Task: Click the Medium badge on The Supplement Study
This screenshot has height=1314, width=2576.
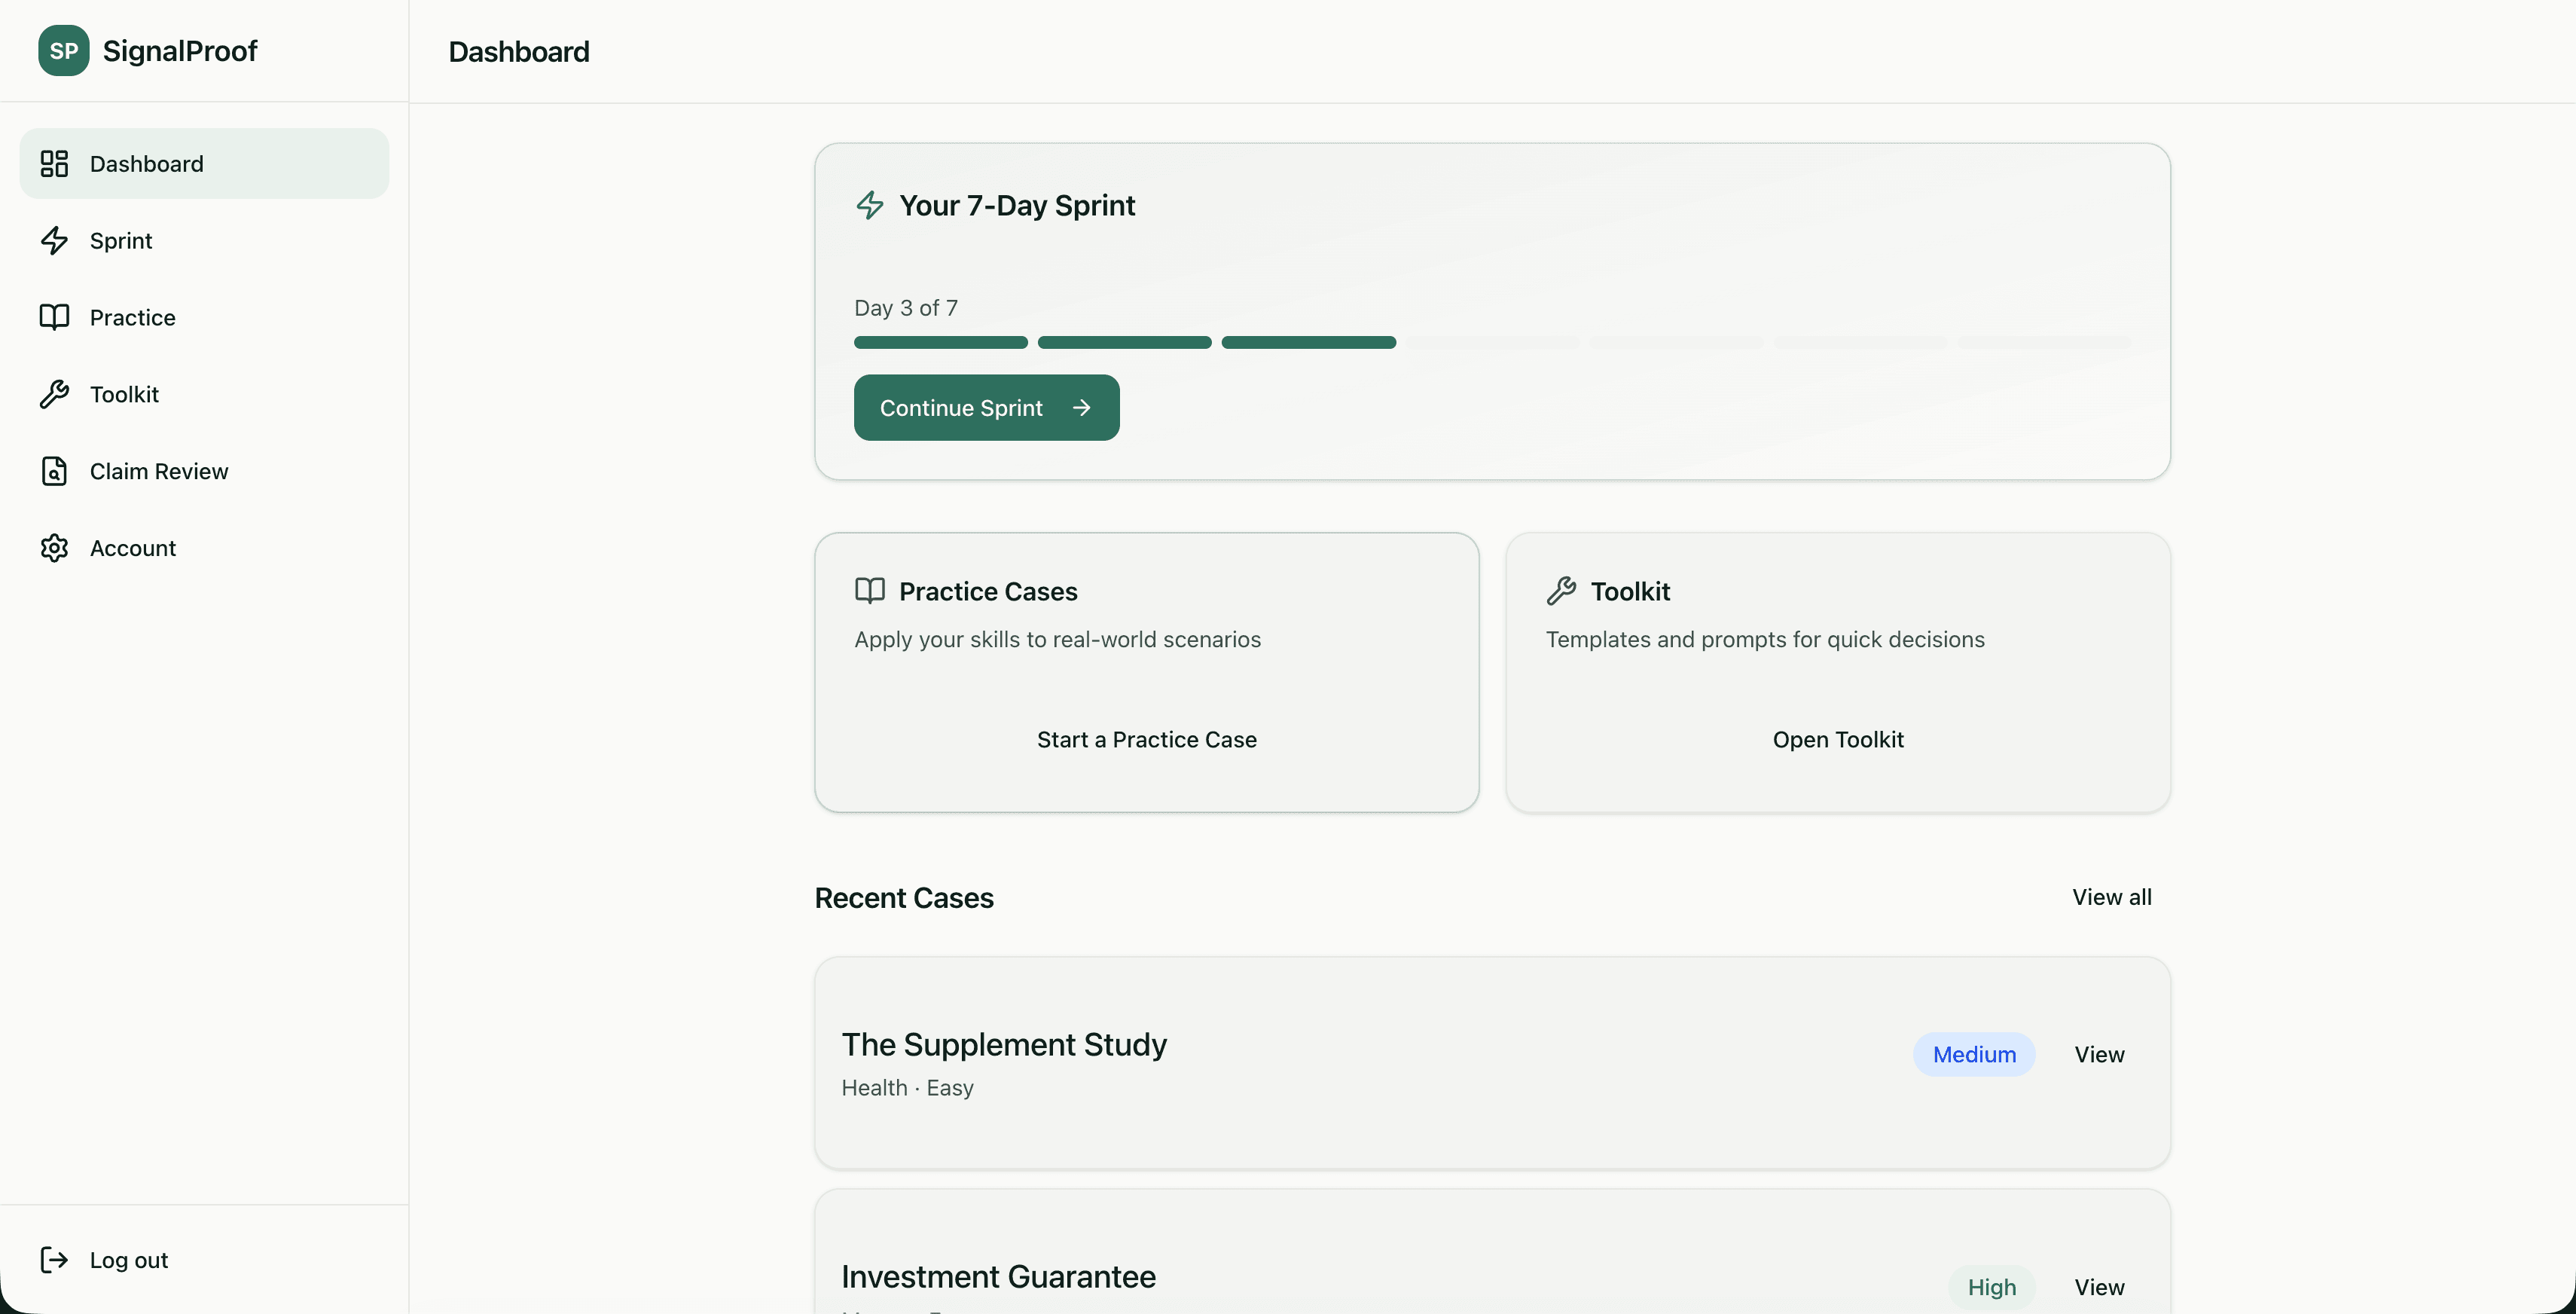Action: 1974,1053
